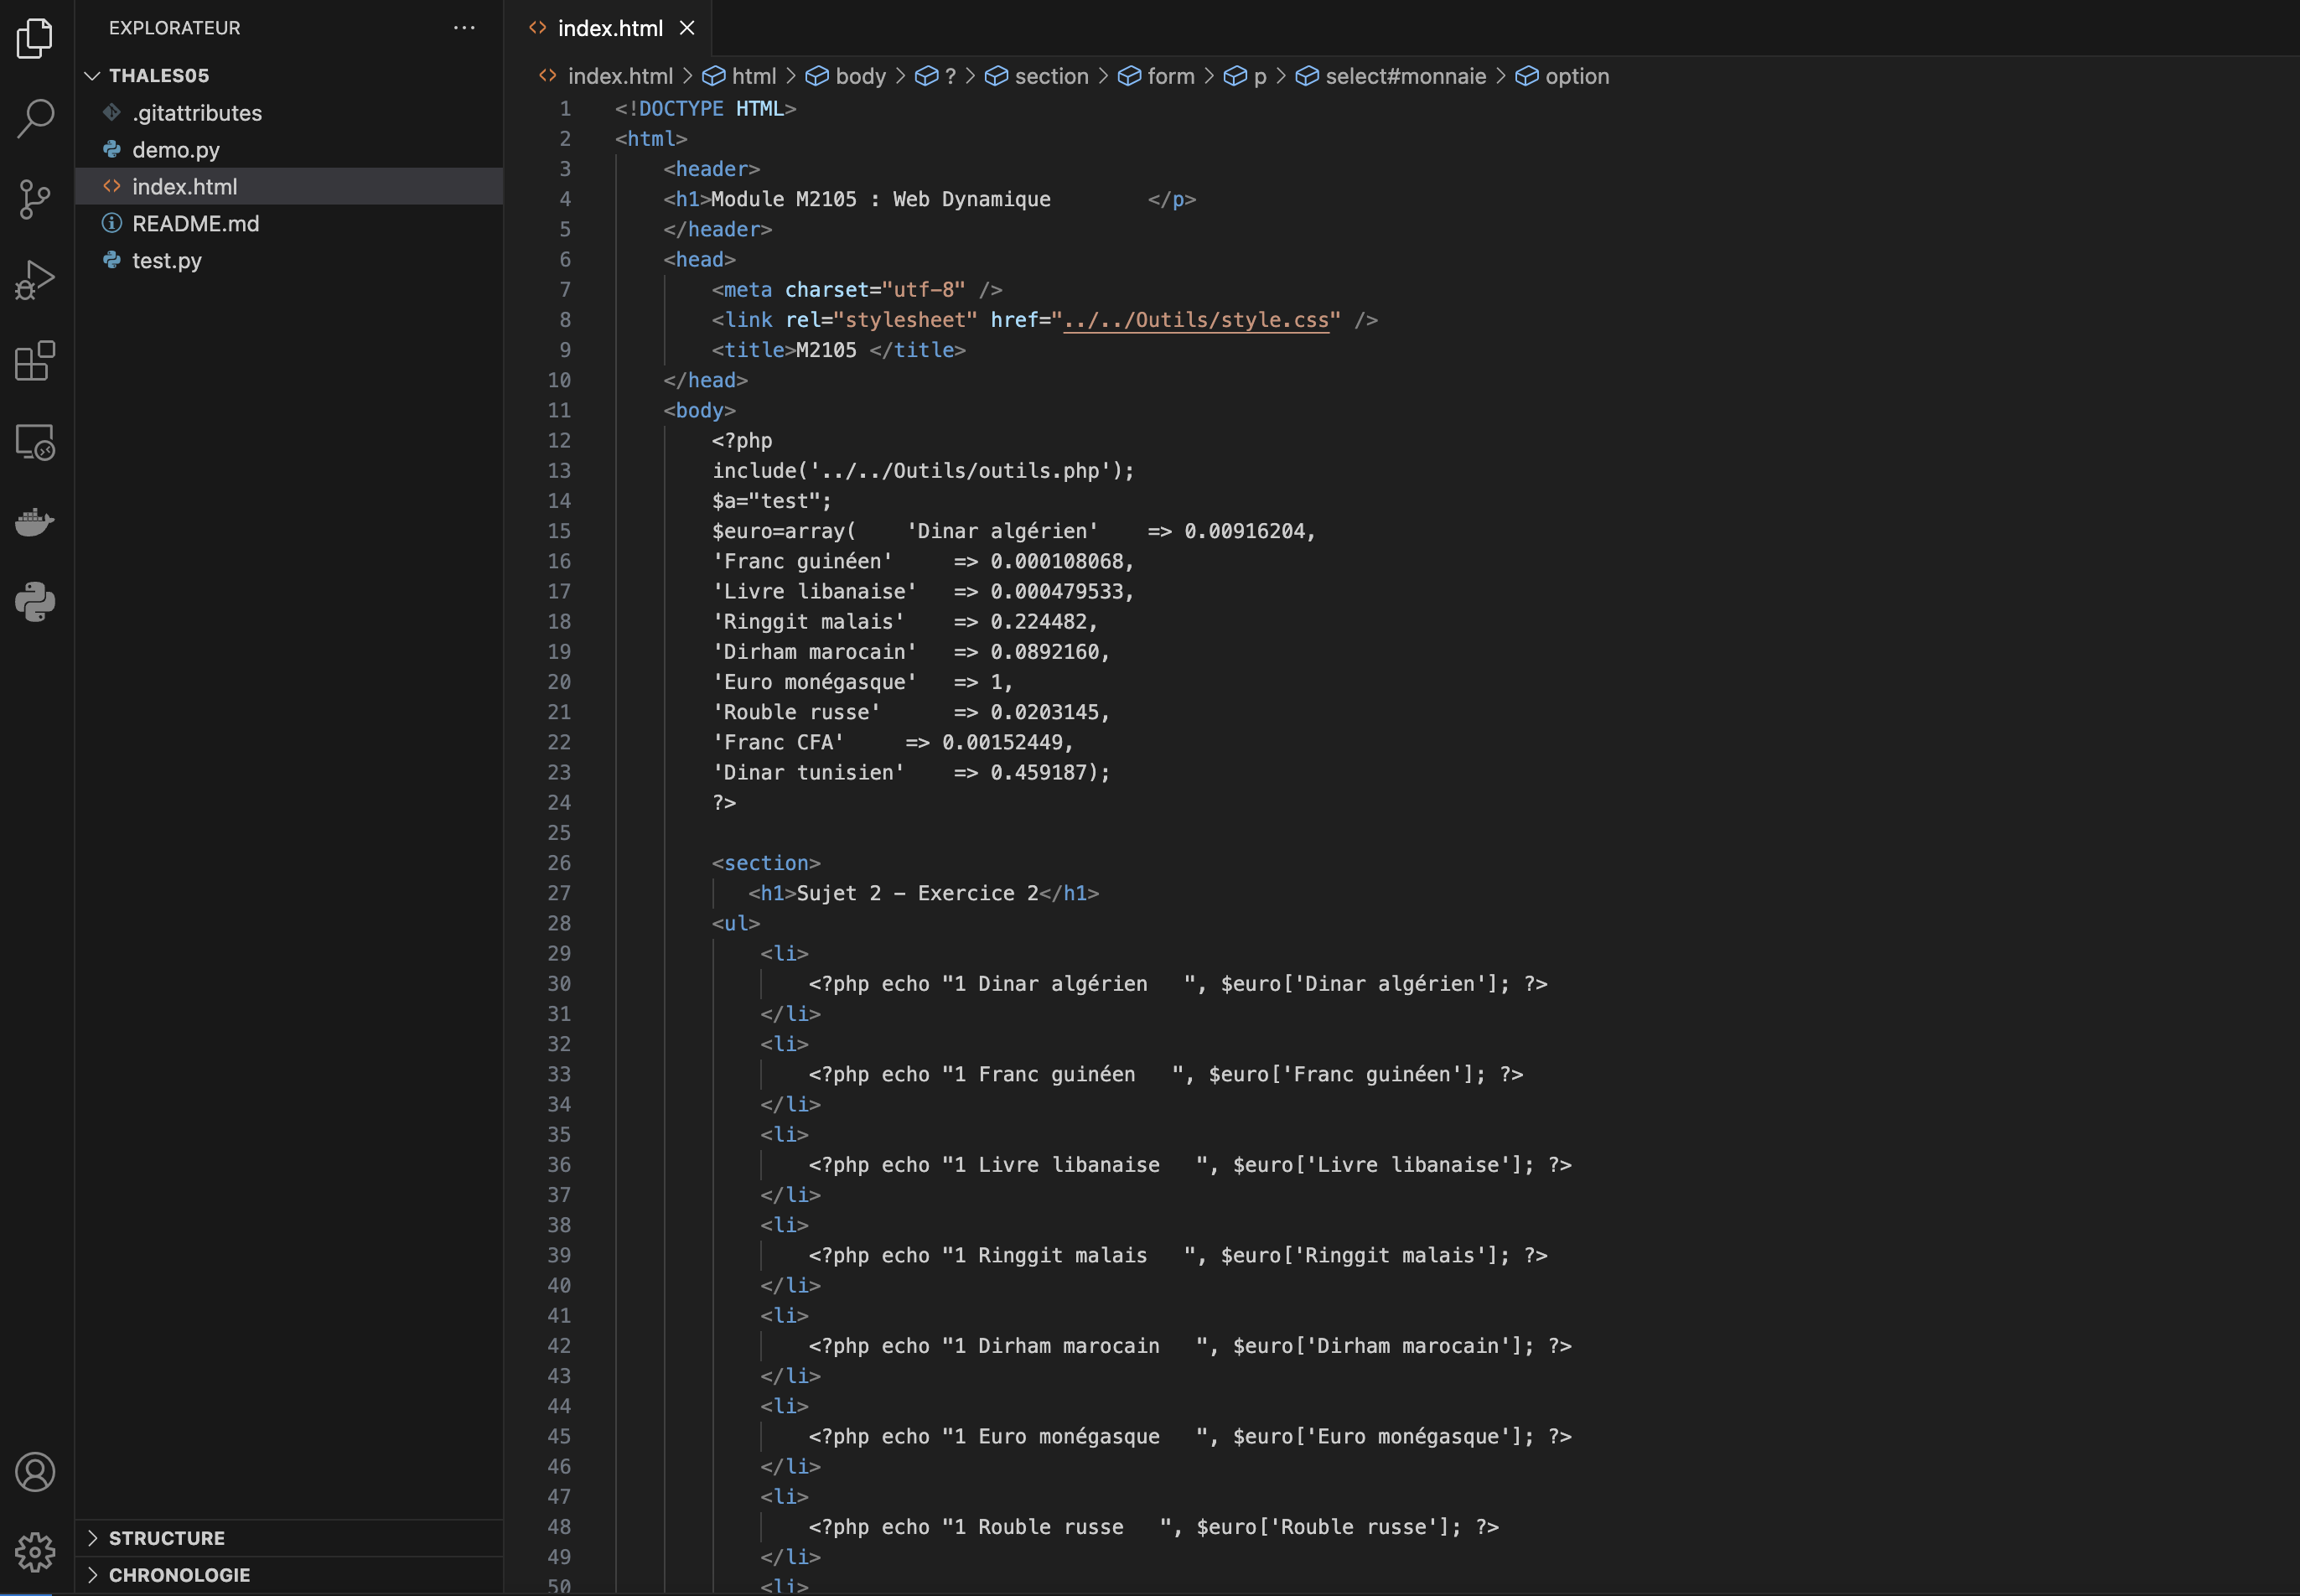Open the Docker view icon

35,521
